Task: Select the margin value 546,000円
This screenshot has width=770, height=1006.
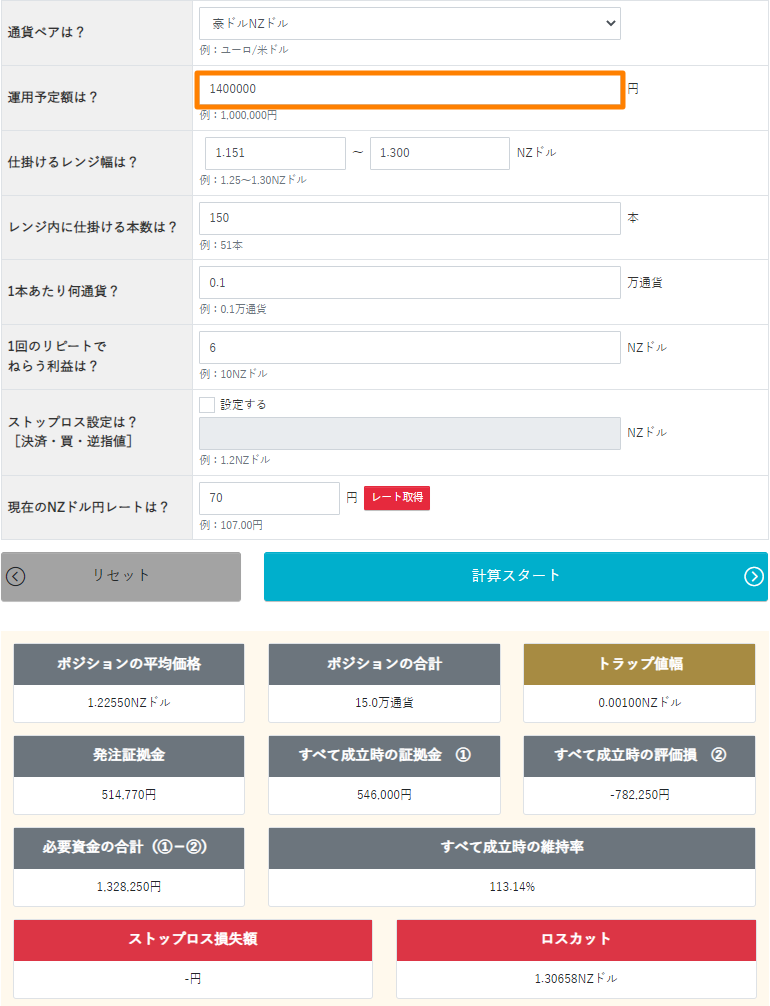Action: tap(384, 795)
